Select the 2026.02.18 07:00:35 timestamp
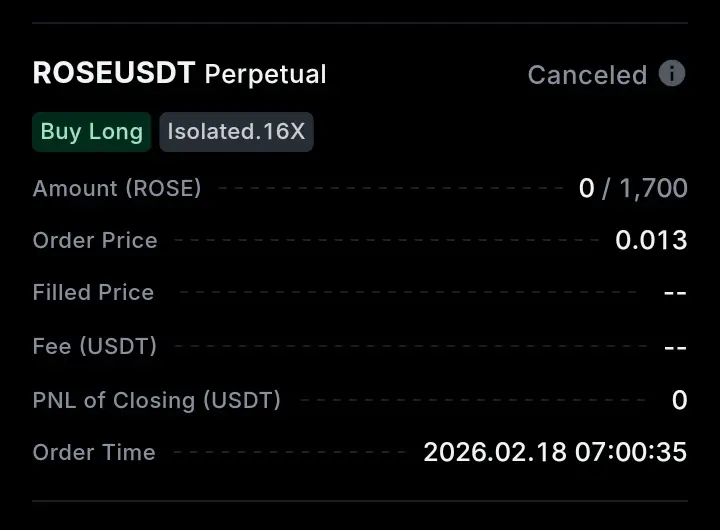The height and width of the screenshot is (530, 720). [555, 452]
